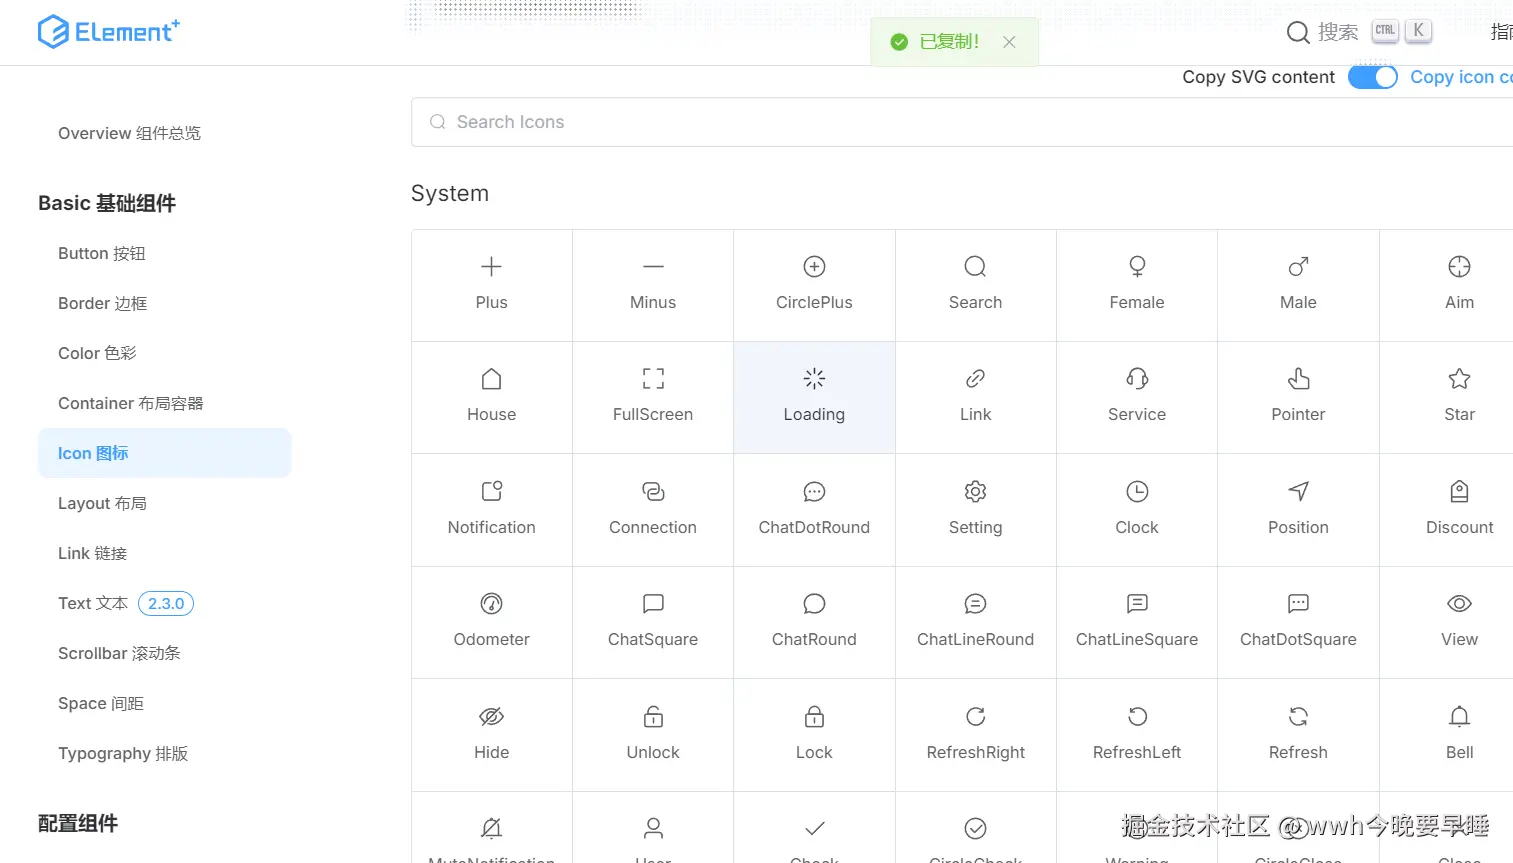The image size is (1513, 863).
Task: Select the Setting gear icon
Action: click(x=976, y=510)
